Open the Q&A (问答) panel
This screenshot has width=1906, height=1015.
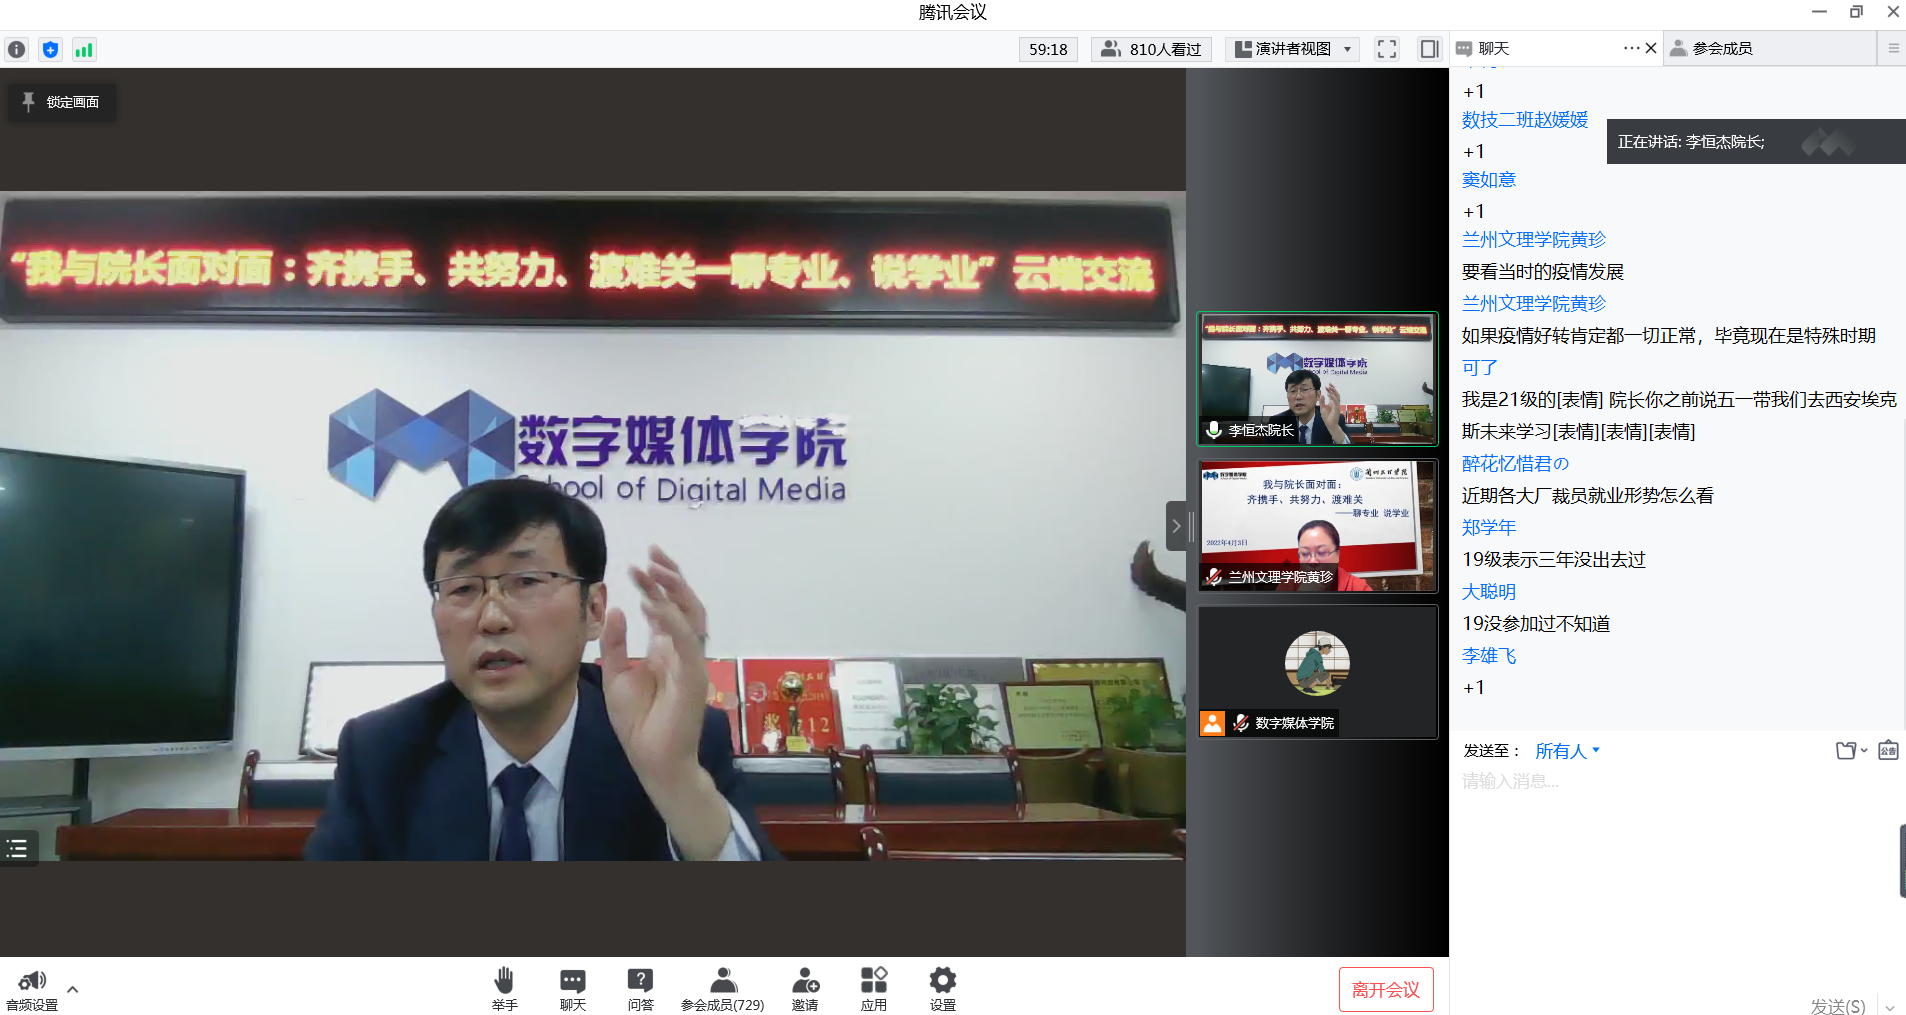point(640,988)
